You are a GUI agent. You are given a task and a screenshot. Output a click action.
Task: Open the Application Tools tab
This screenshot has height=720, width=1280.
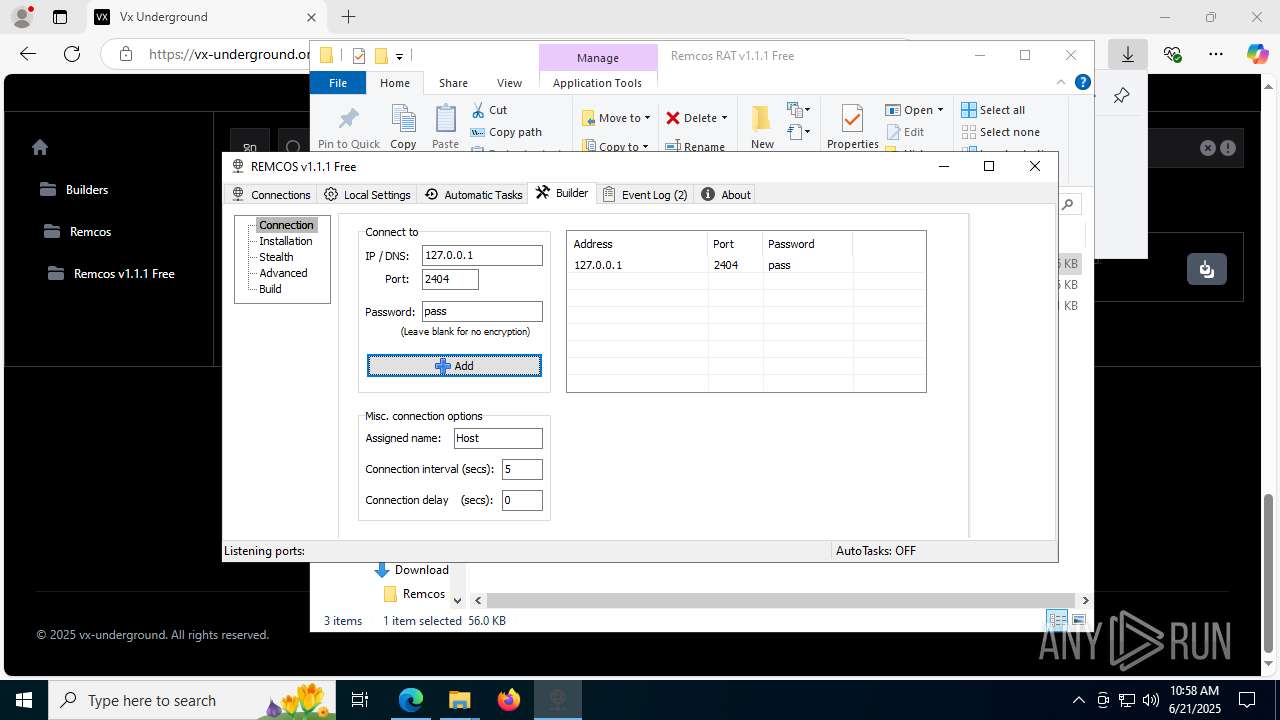pos(597,83)
